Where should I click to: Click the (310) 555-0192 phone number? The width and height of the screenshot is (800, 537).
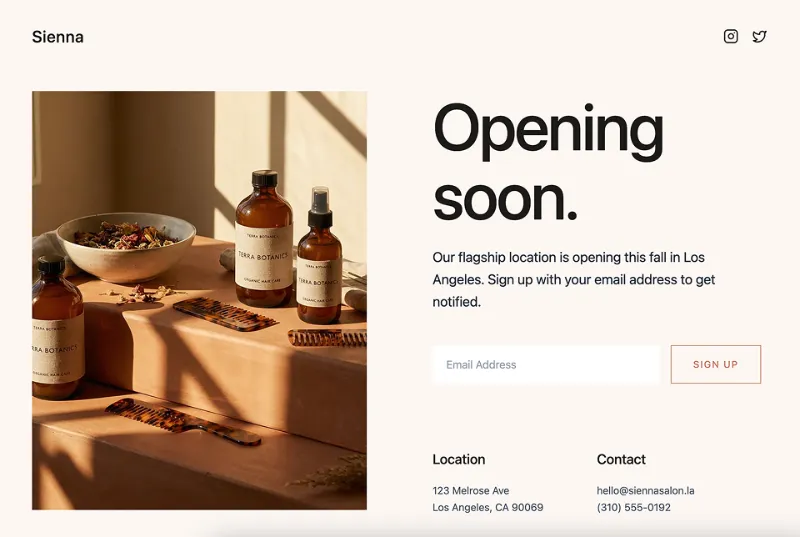pos(634,507)
